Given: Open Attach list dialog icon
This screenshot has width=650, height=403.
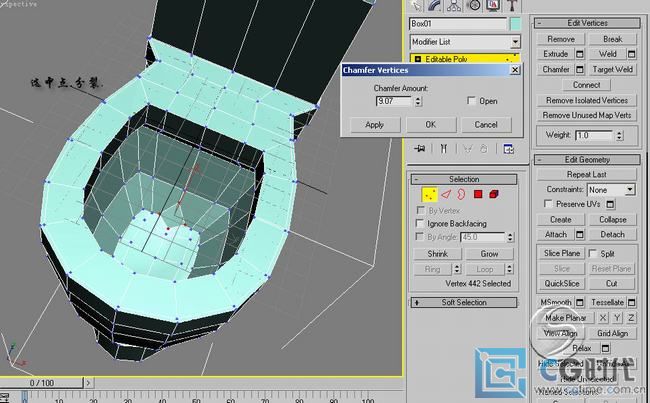Looking at the screenshot, I should 580,235.
